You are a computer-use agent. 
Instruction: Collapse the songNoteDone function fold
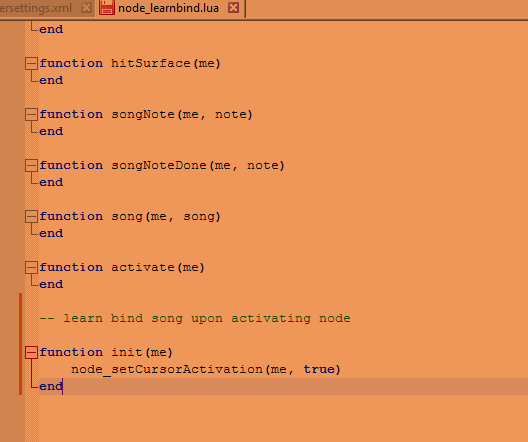pos(31,165)
